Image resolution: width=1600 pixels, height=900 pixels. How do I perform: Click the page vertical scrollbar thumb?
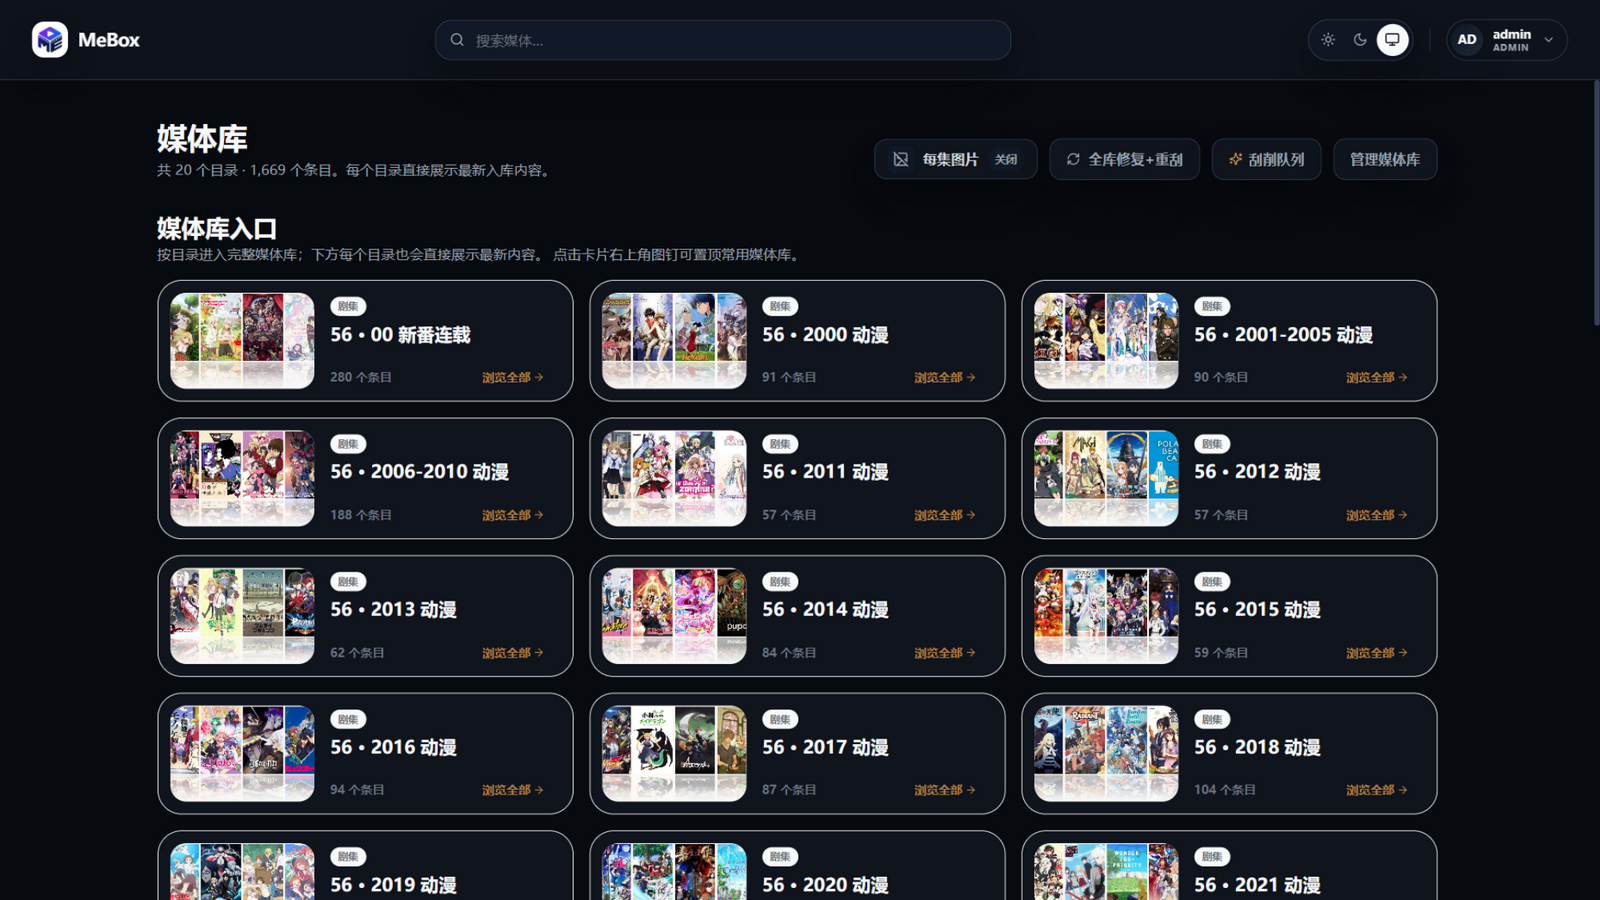pos(1596,203)
